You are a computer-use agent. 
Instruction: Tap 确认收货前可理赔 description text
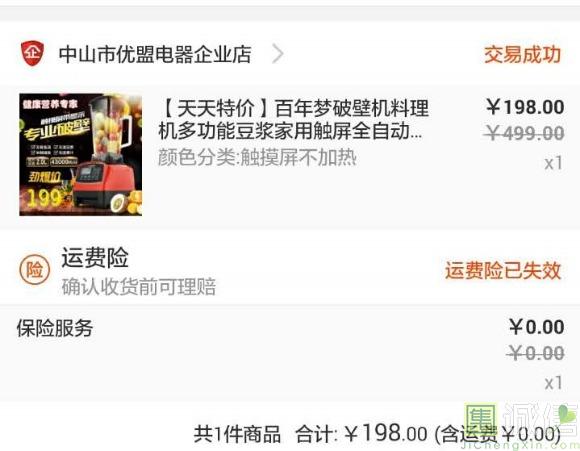139,287
